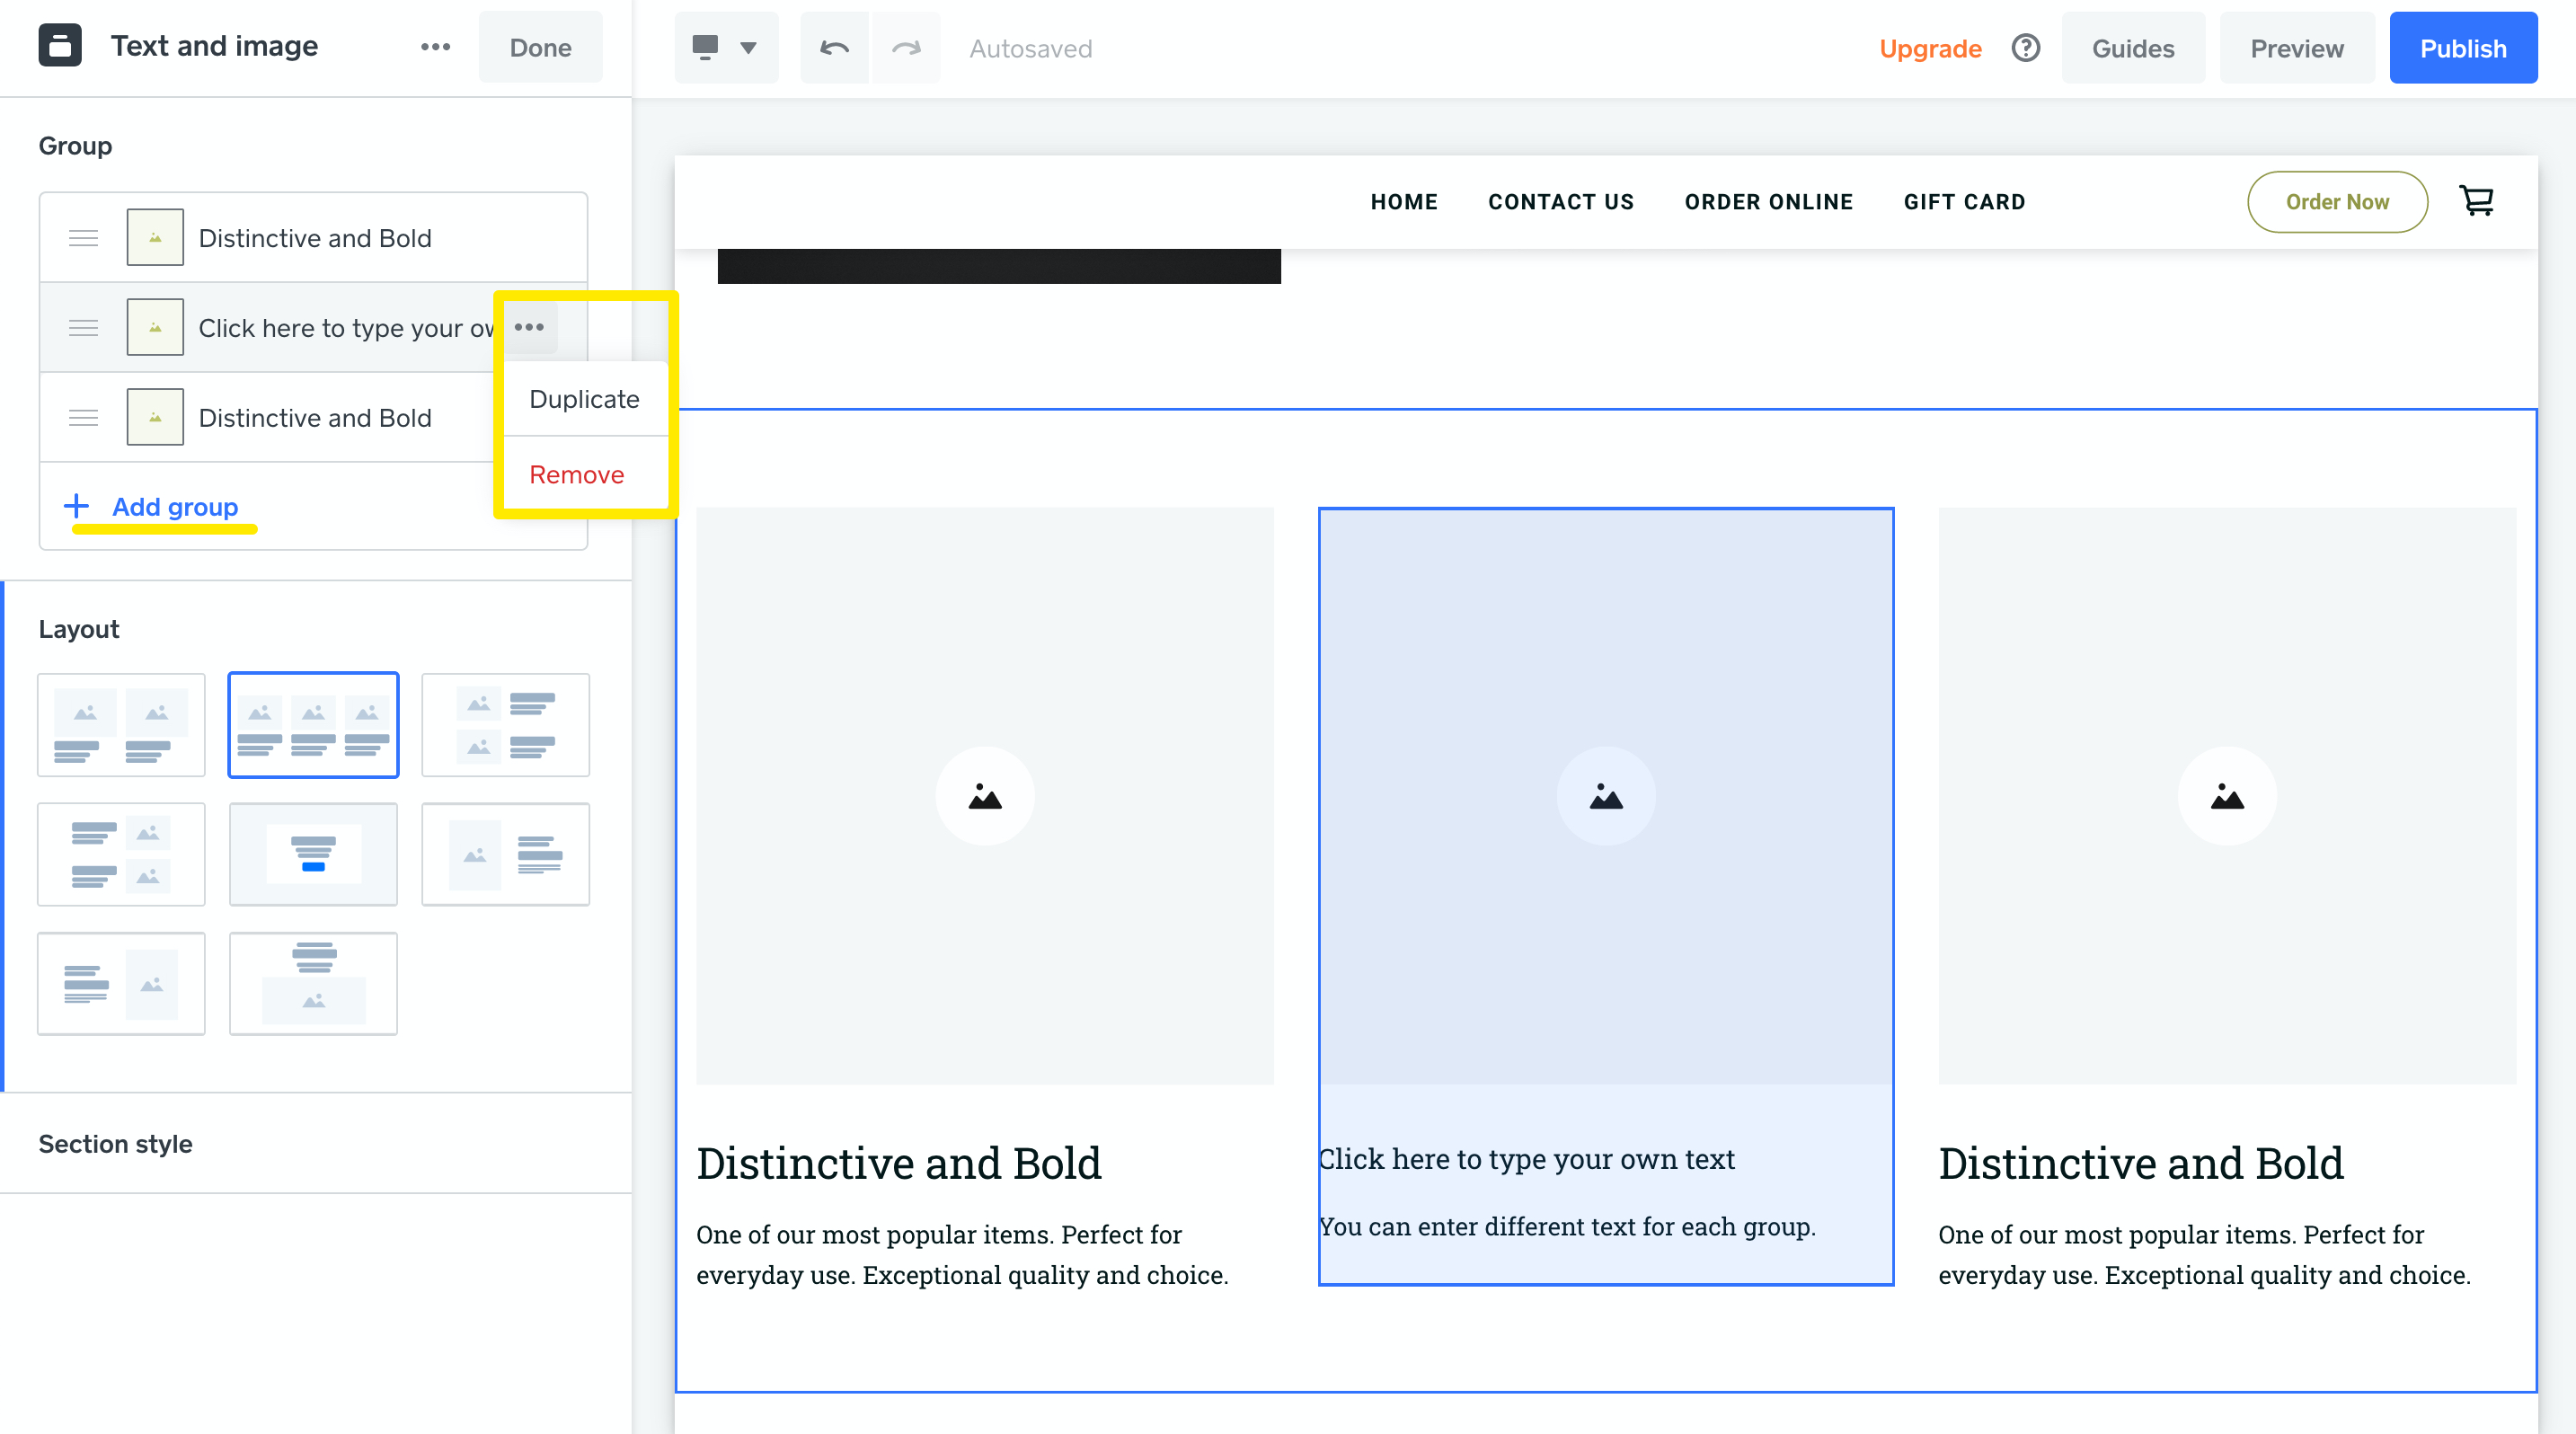The height and width of the screenshot is (1434, 2576).
Task: Click the desktop device preview icon
Action: [707, 47]
